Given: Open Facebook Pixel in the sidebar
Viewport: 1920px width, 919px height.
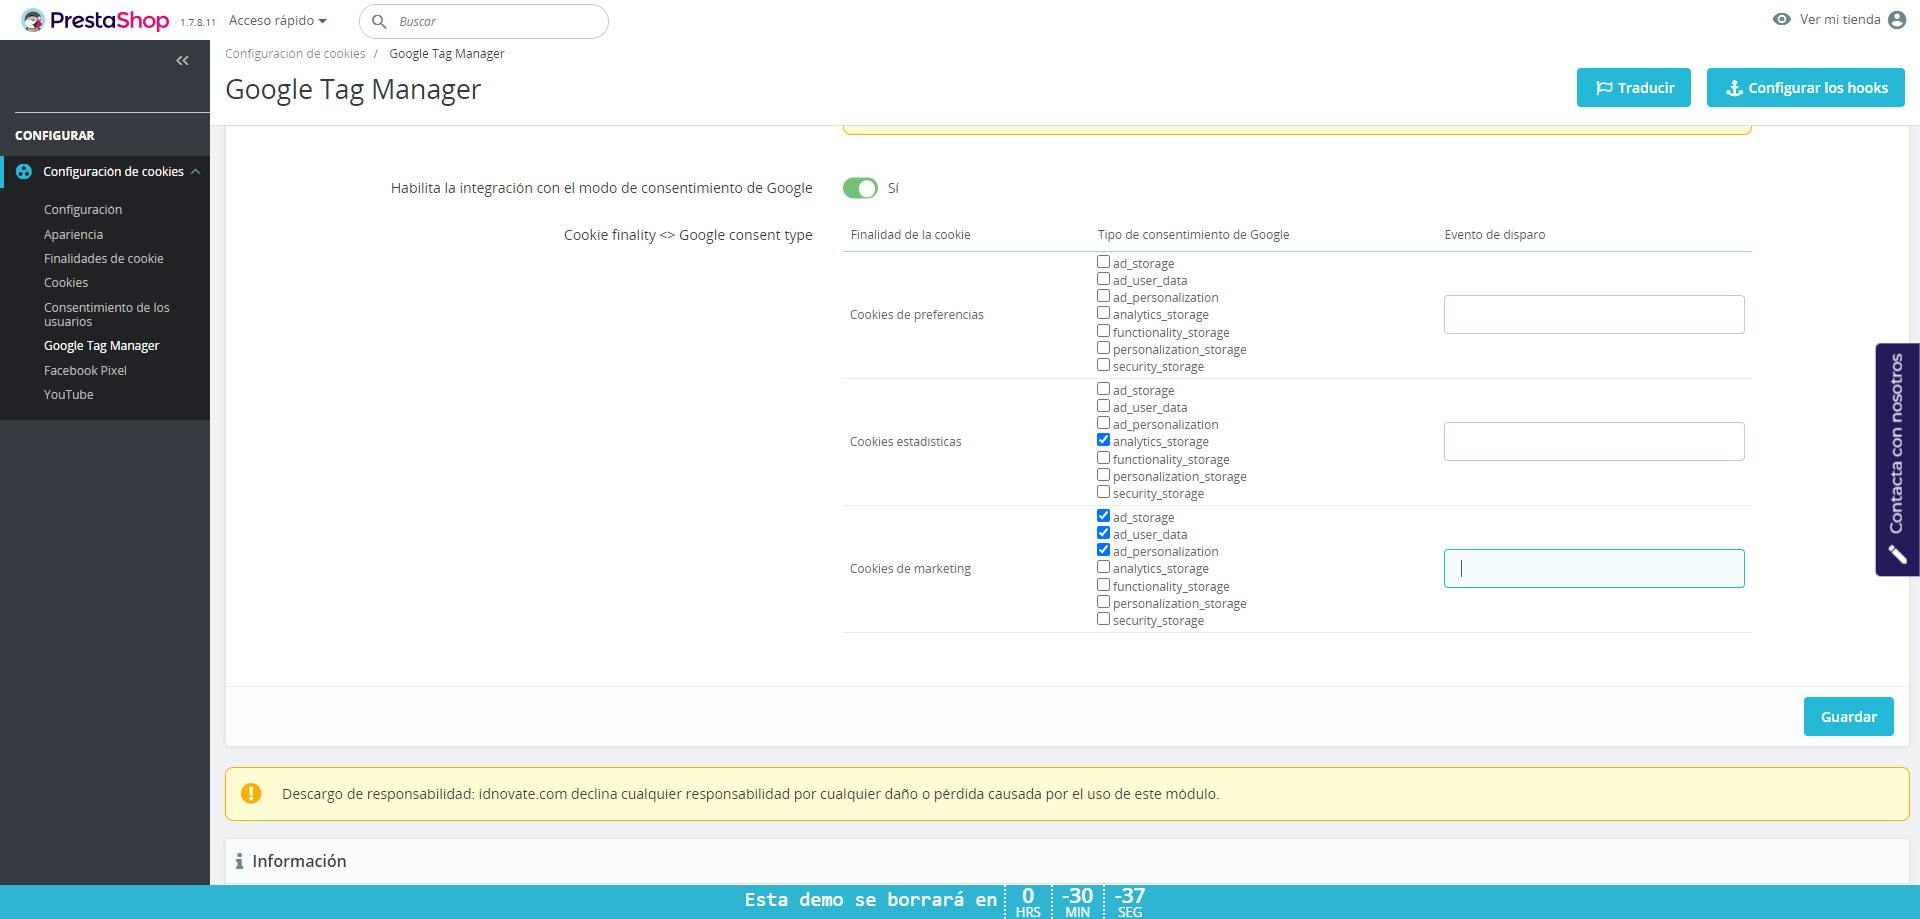Looking at the screenshot, I should coord(85,371).
